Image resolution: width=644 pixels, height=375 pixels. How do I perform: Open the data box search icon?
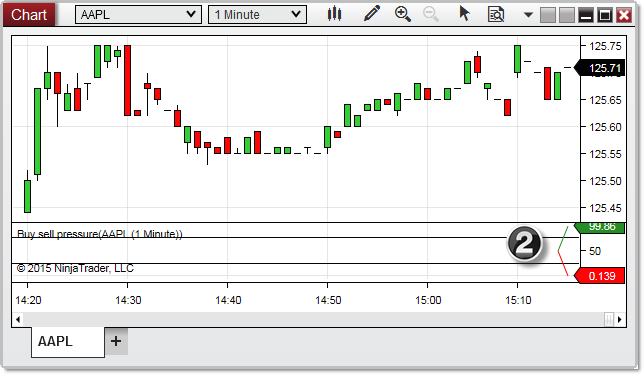click(496, 14)
